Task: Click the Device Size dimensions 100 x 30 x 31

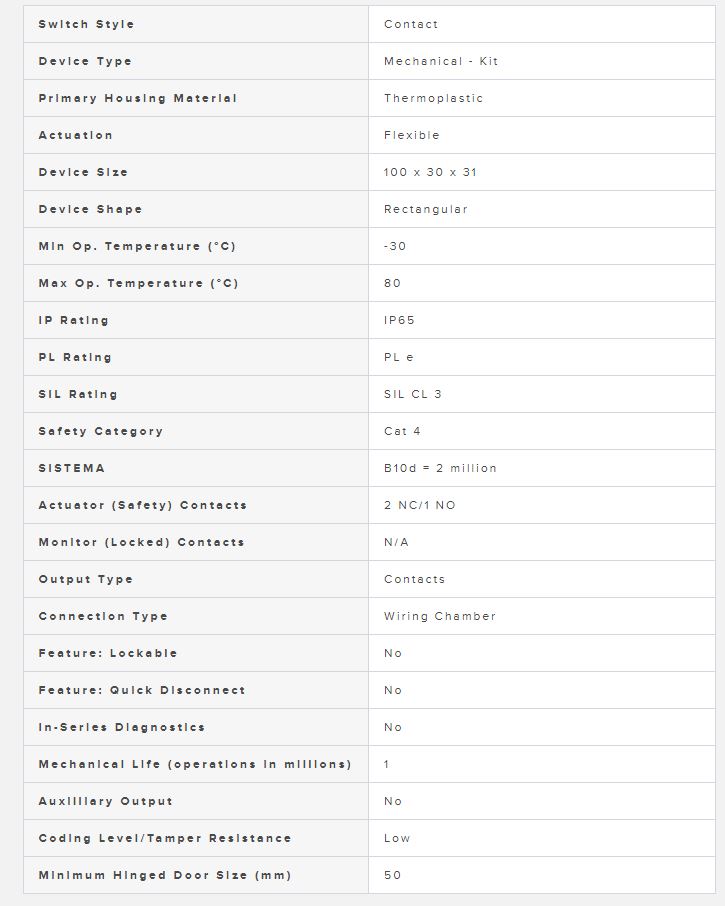Action: tap(430, 172)
